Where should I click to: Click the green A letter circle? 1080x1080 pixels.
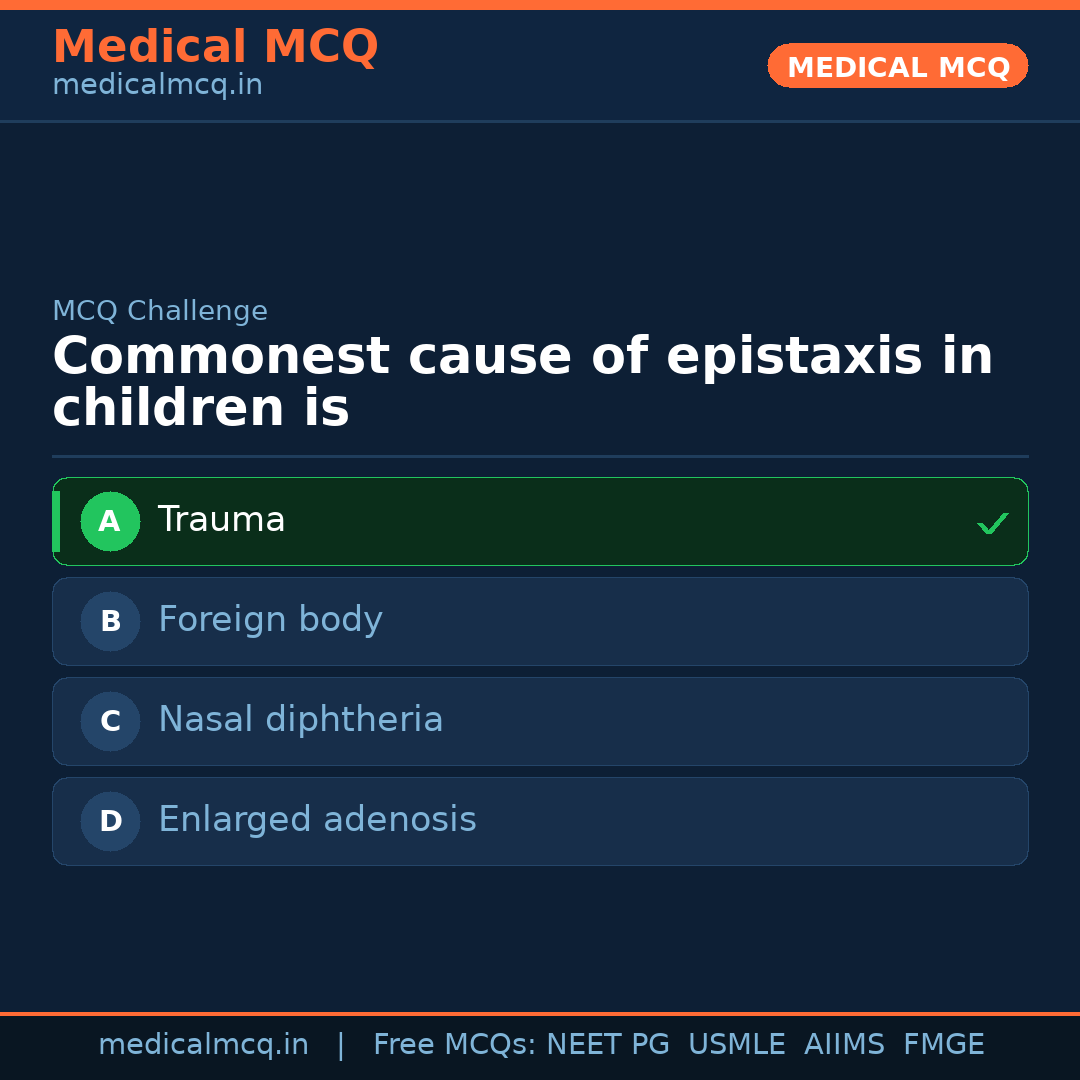coord(110,521)
